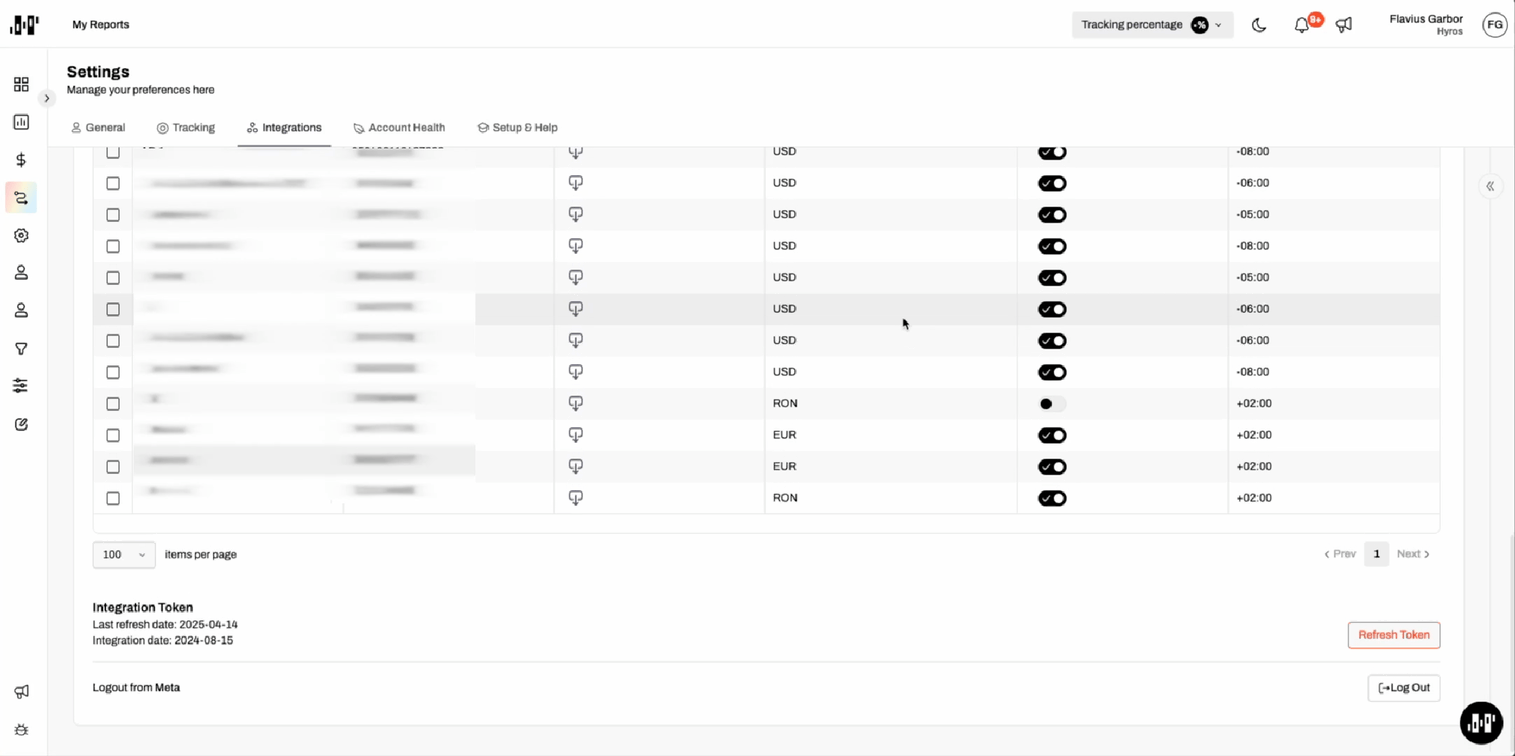
Task: Open the dollar sign sales icon in the sidebar
Action: click(21, 160)
